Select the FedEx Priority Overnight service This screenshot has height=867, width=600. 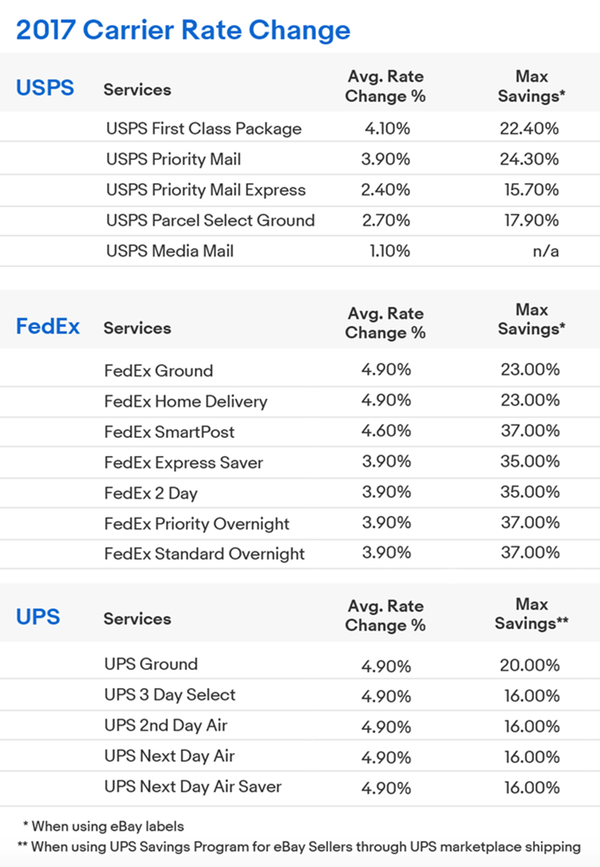(x=197, y=524)
